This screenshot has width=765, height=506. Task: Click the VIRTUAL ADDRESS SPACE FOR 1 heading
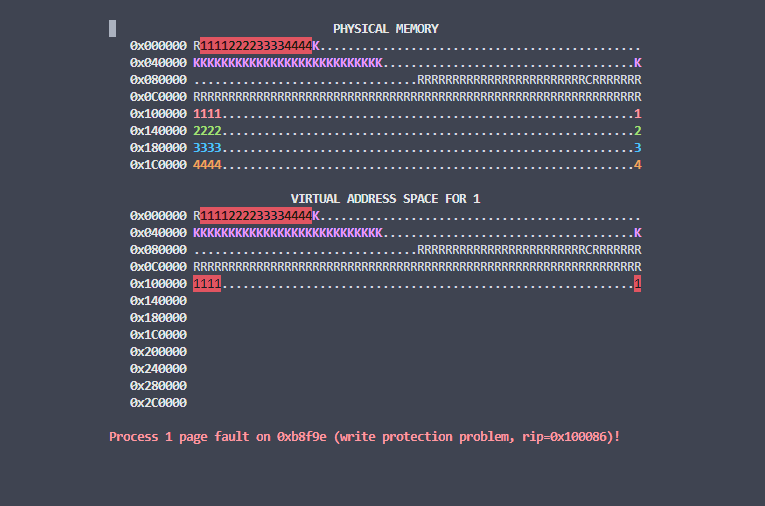pos(385,199)
